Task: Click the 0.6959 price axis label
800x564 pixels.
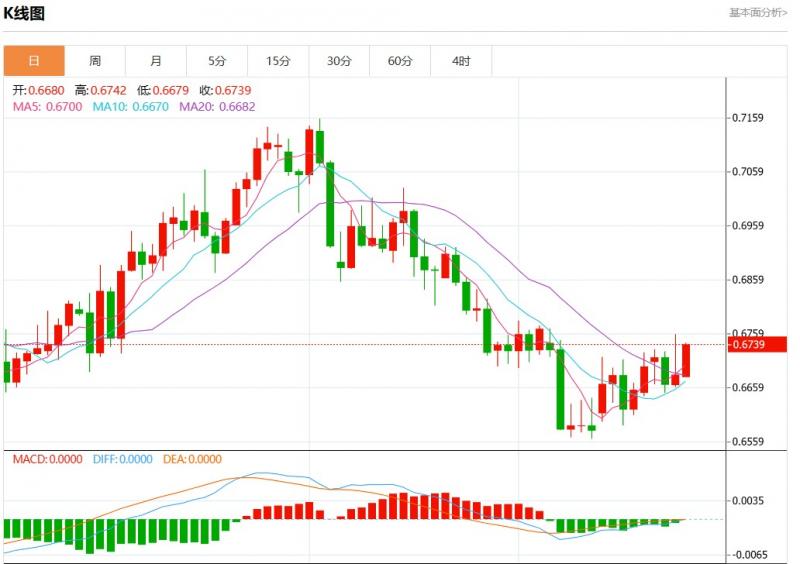Action: (x=747, y=226)
